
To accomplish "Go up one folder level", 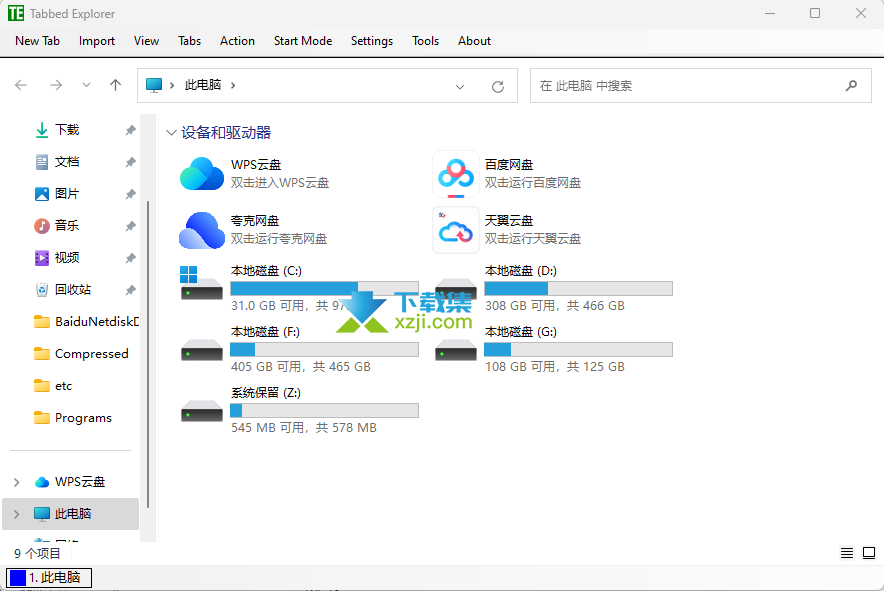I will coord(116,85).
